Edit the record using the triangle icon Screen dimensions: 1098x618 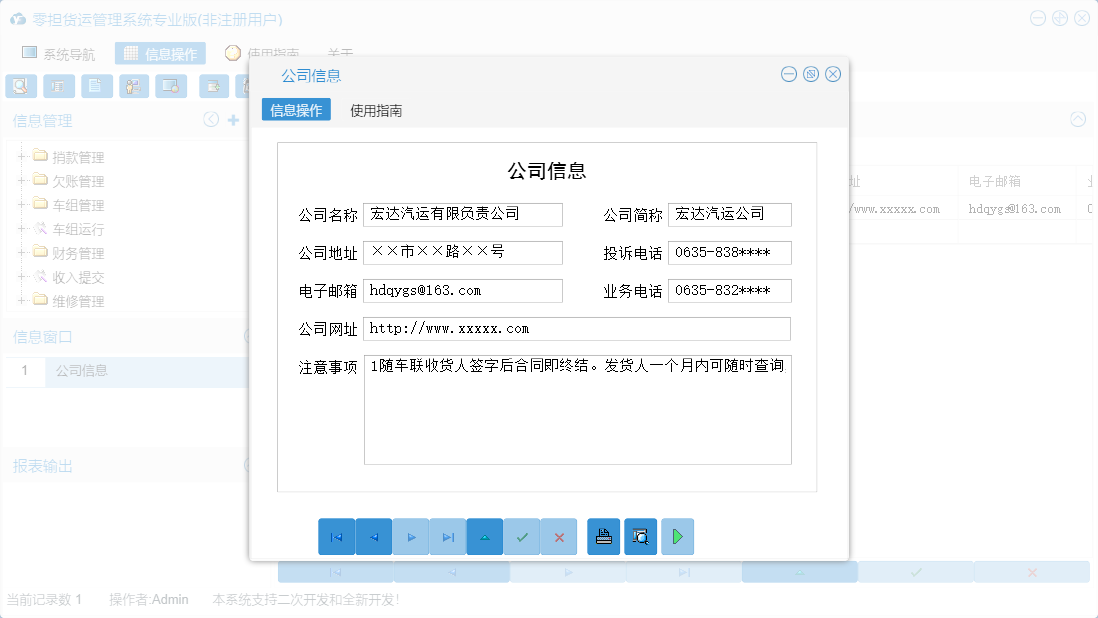[x=484, y=537]
